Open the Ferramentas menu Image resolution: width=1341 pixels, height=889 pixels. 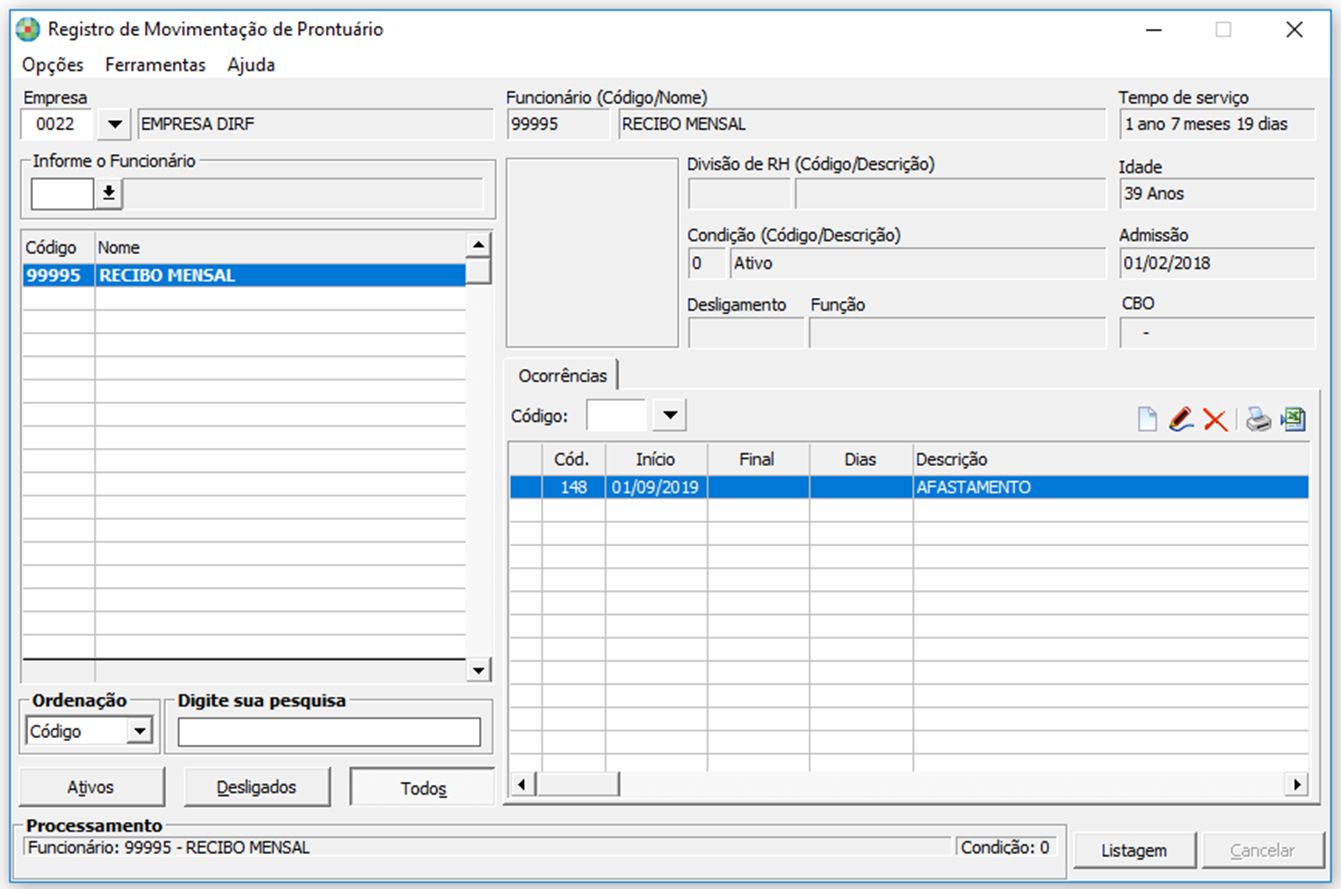point(155,65)
